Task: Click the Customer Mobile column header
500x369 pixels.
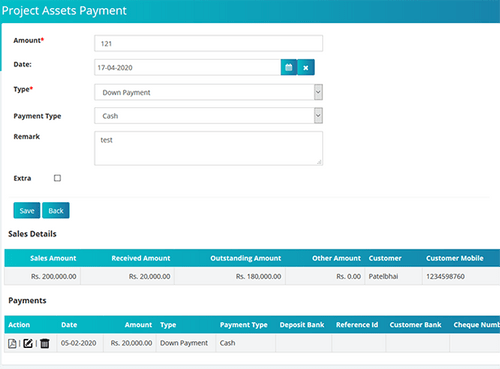Action: 455,258
